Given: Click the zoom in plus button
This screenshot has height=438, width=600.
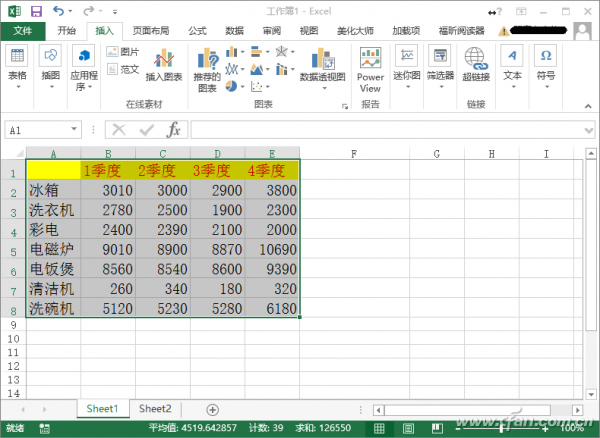Looking at the screenshot, I should (x=546, y=428).
